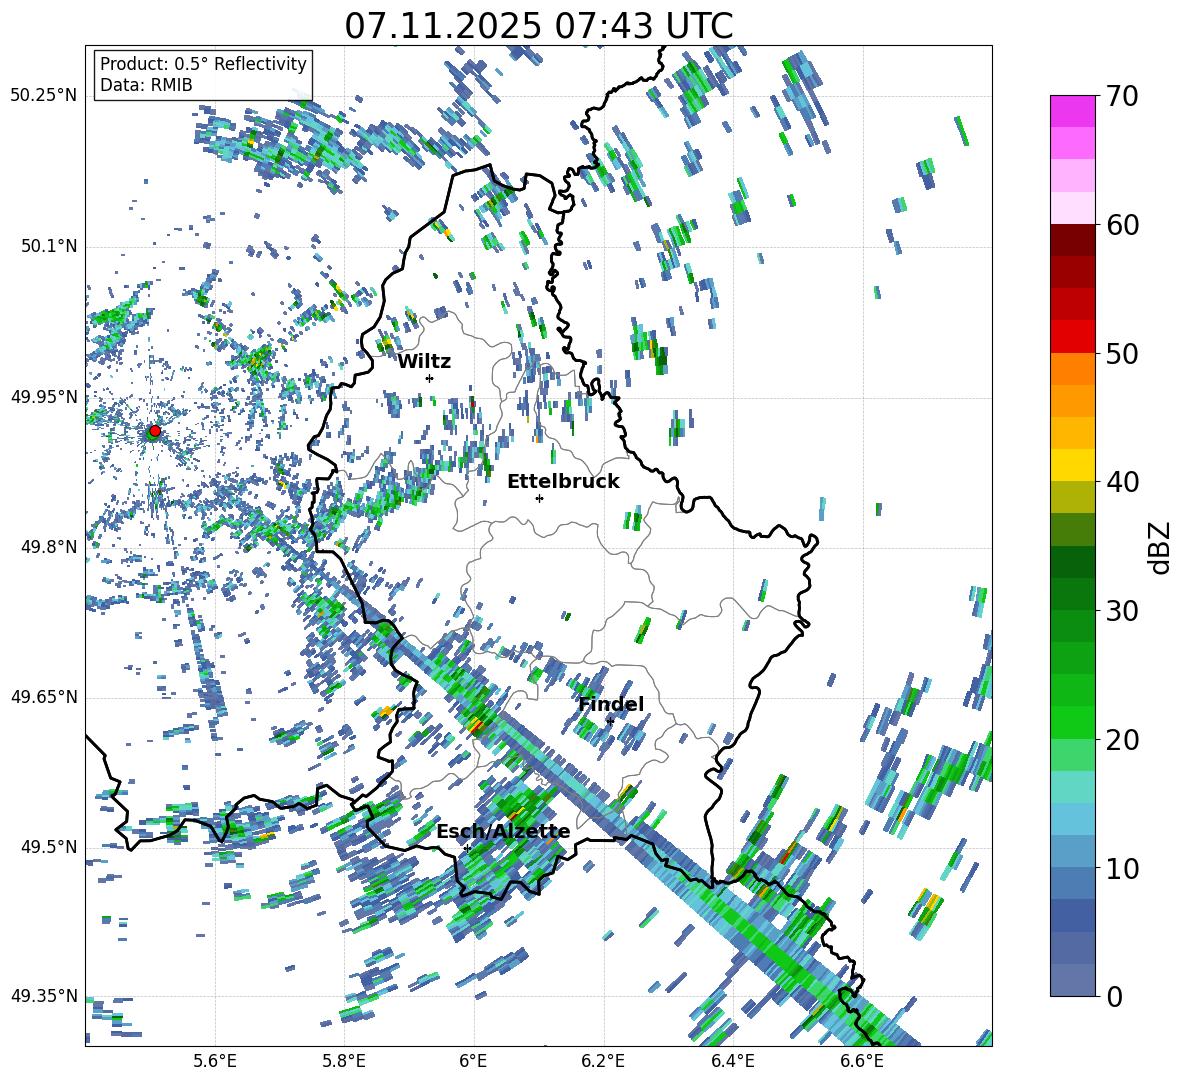Click the 50.1°N latitude label
1184x1081 pixels.
[x=49, y=246]
